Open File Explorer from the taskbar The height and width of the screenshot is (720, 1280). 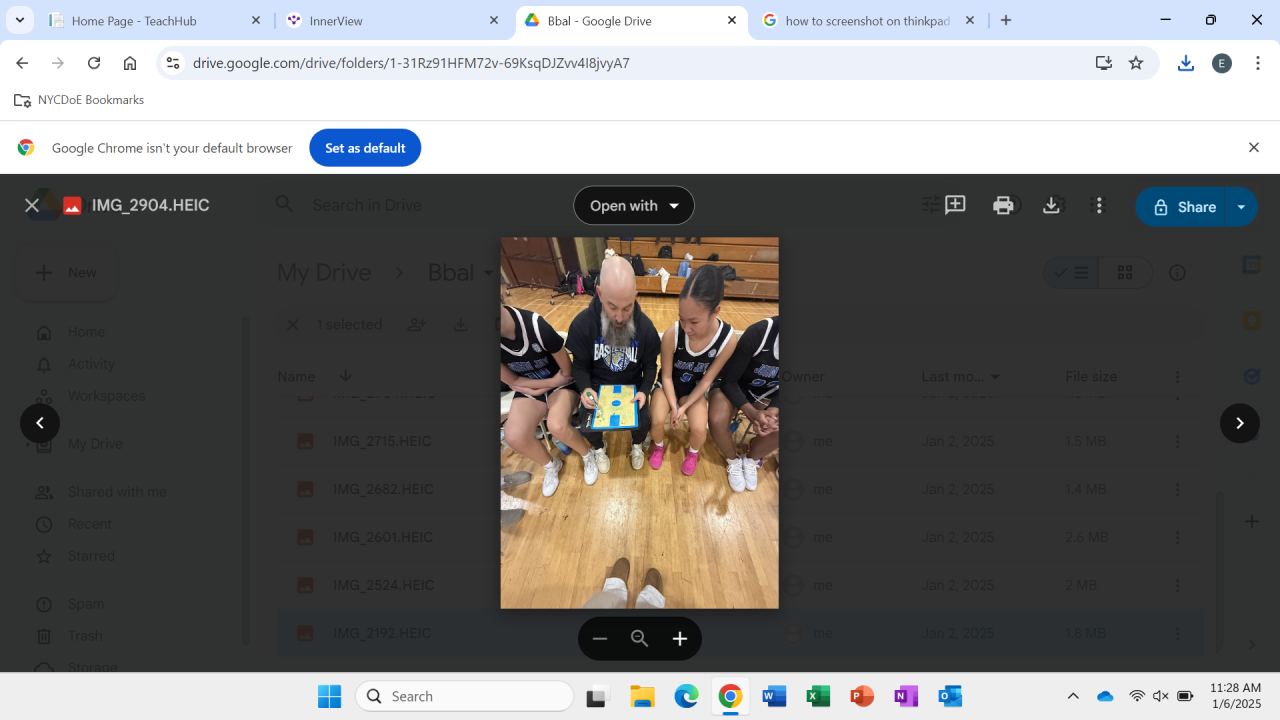tap(642, 696)
